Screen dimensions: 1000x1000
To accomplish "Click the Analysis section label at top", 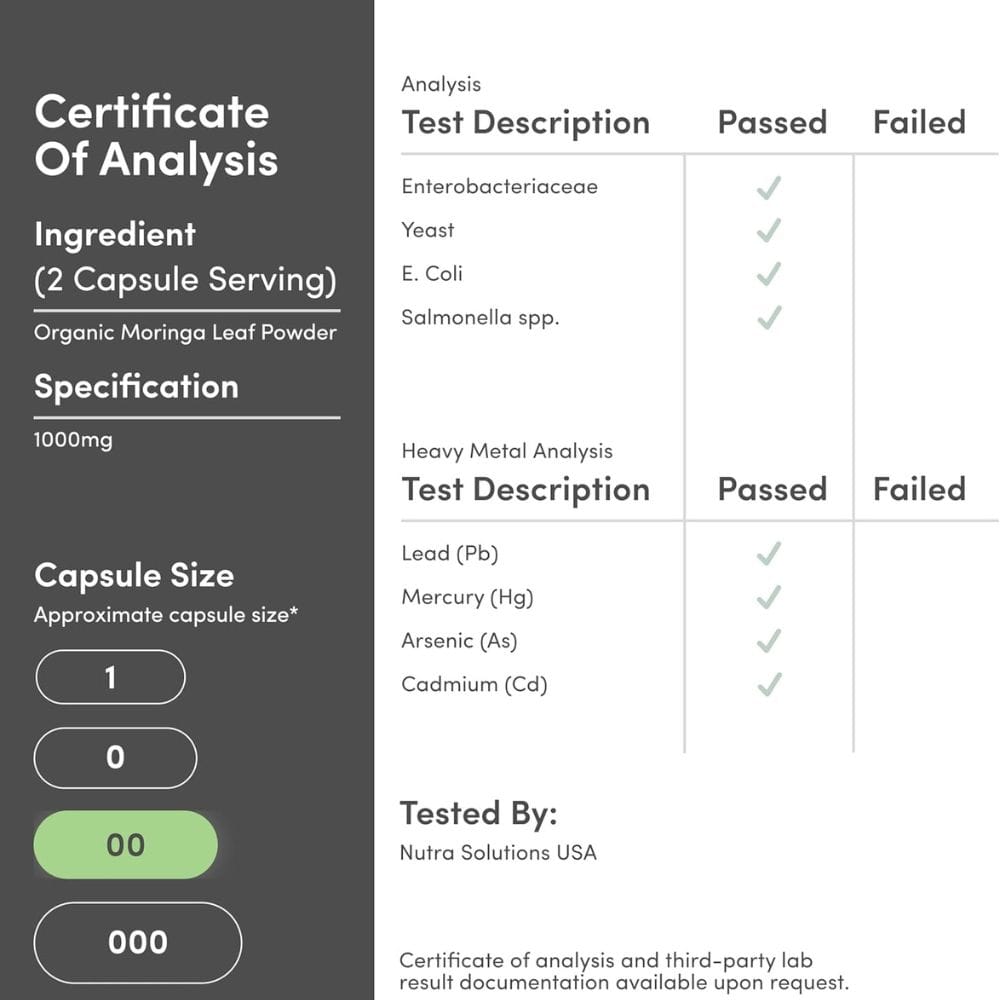I will tap(441, 84).
